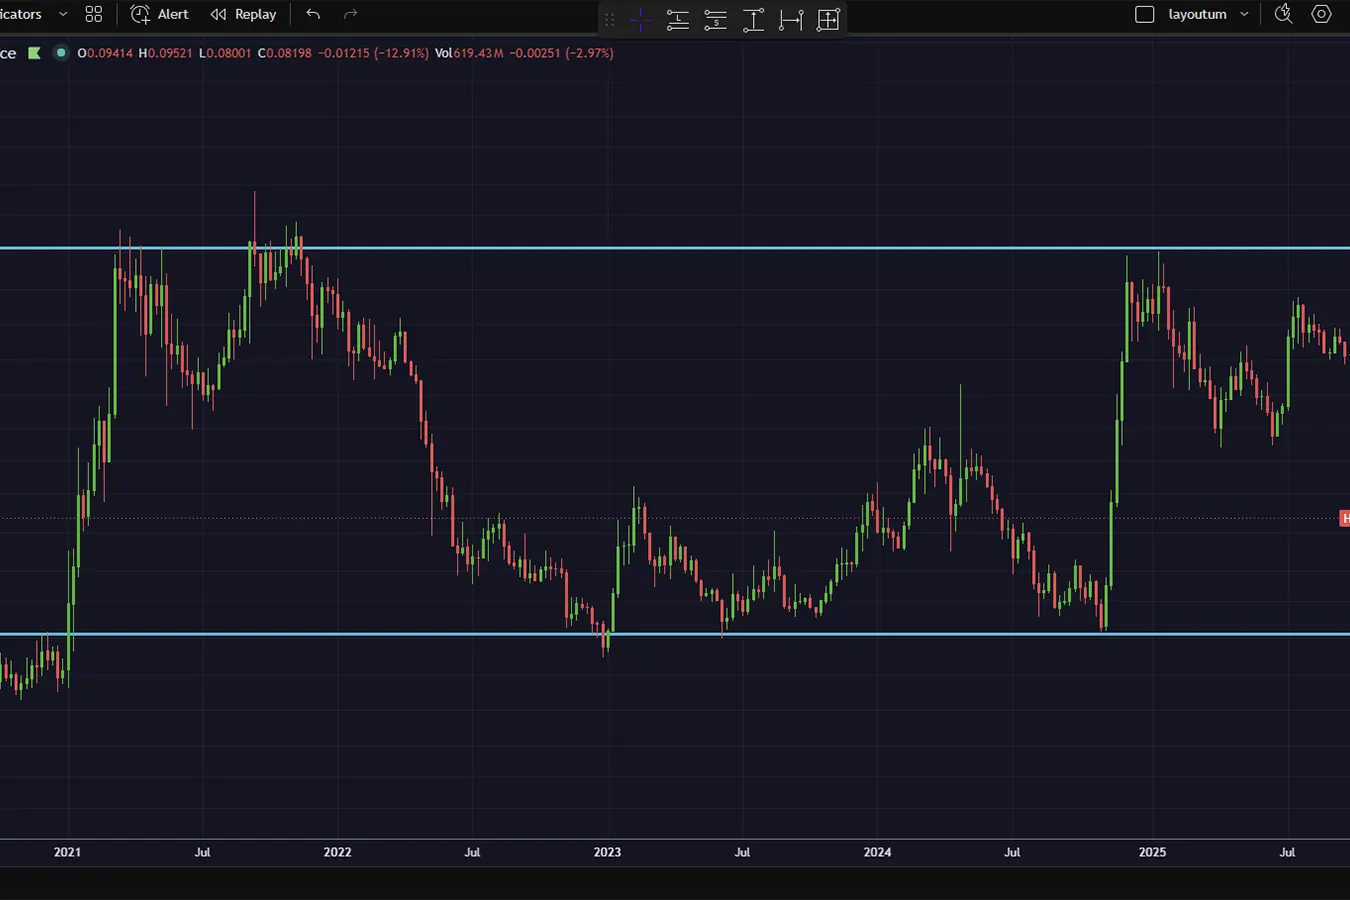Screen dimensions: 1350x900
Task: Click the high price value H0.09521
Action: pyautogui.click(x=165, y=53)
